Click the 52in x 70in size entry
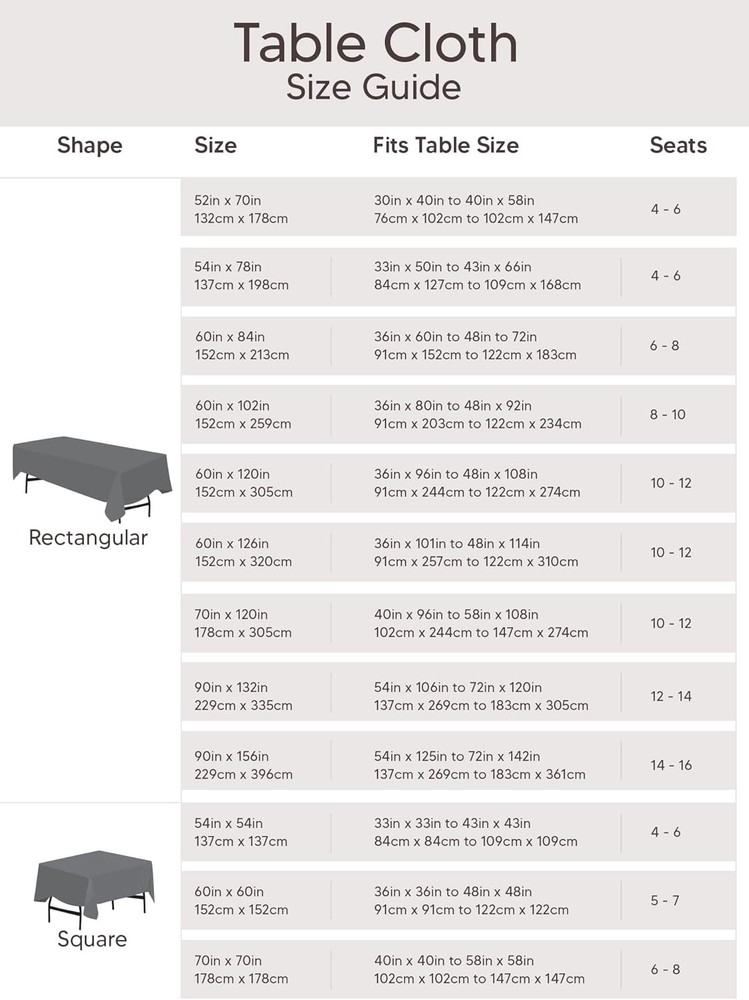The width and height of the screenshot is (749, 1000). pos(228,200)
